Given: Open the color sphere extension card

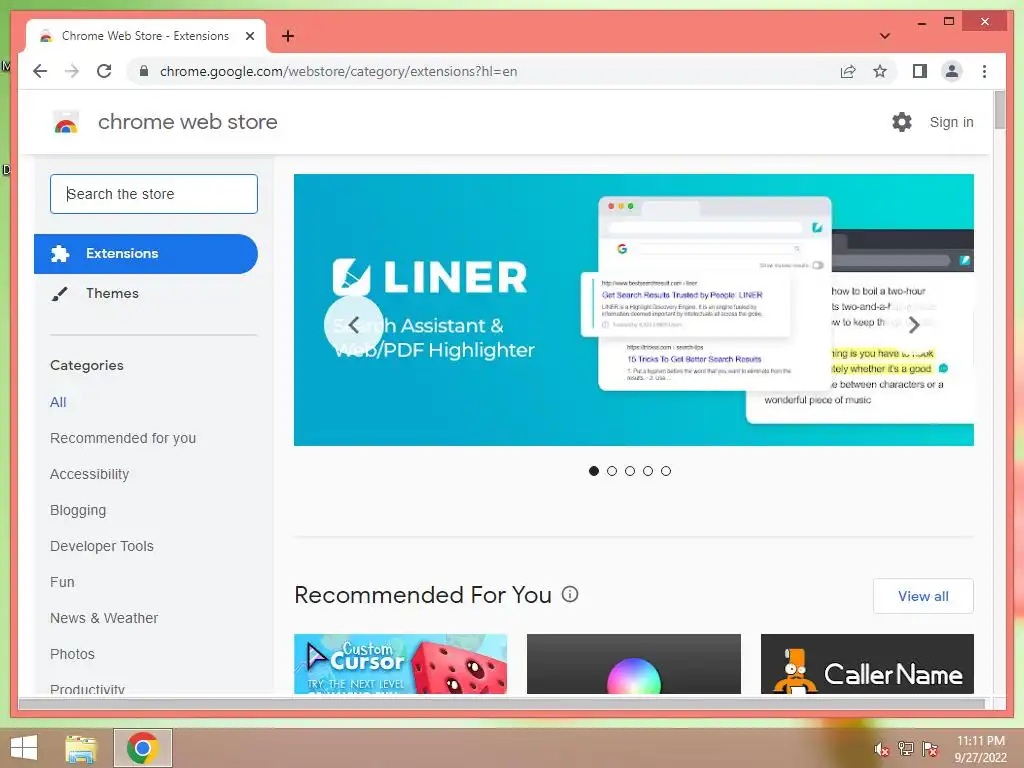Looking at the screenshot, I should point(633,664).
